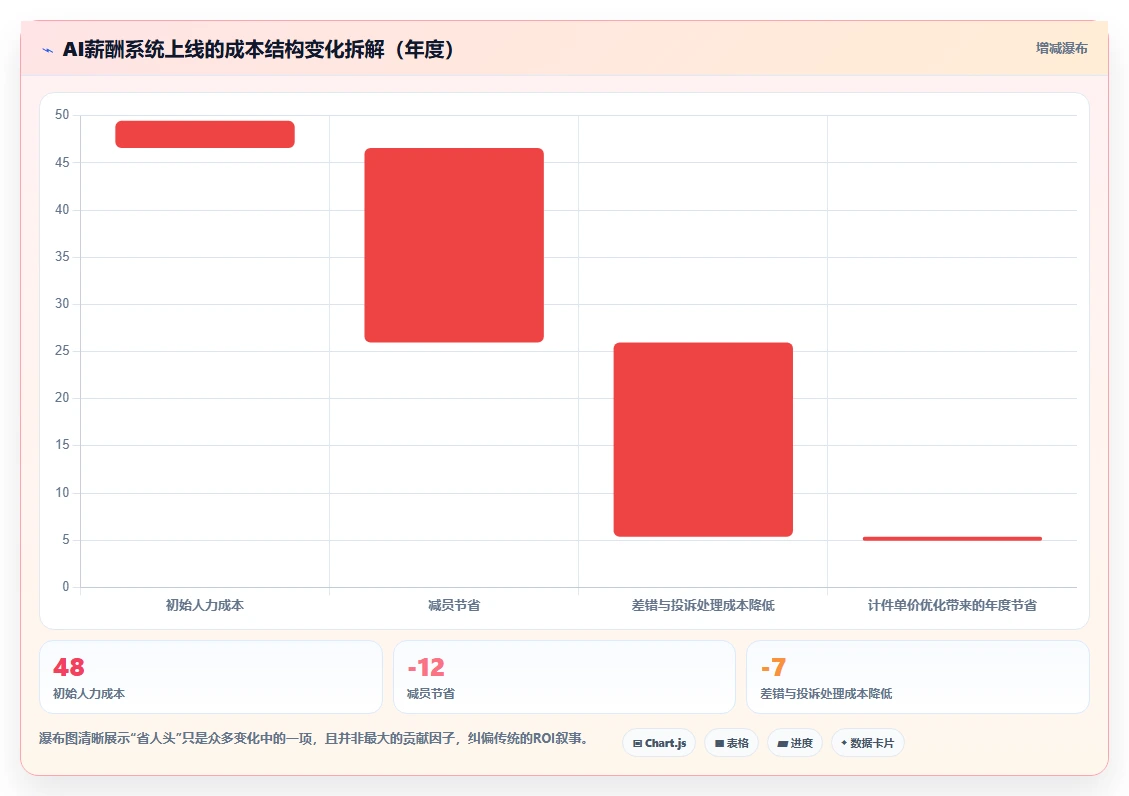Select the 初始人力成本 waterfall bar
Image resolution: width=1129 pixels, height=796 pixels.
point(205,135)
